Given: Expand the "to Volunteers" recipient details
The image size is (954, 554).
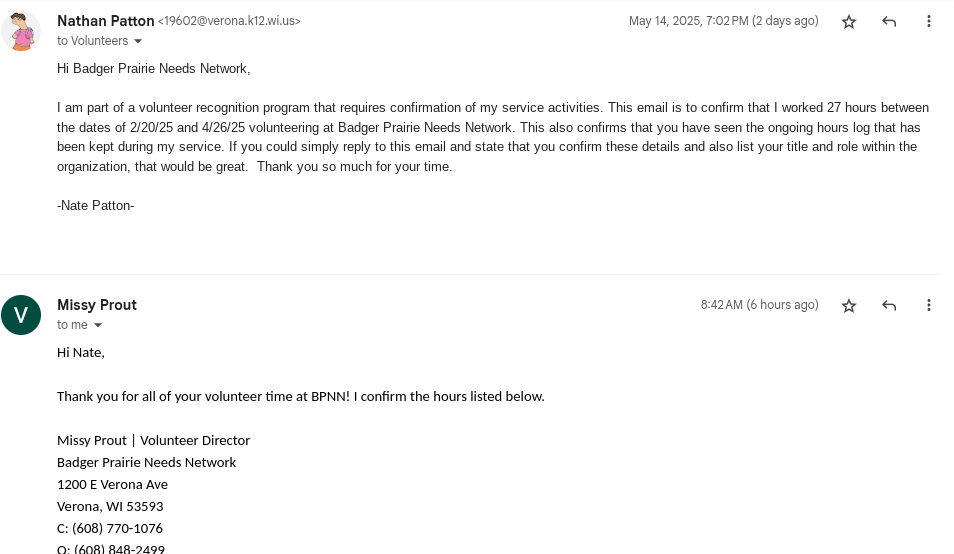Looking at the screenshot, I should (138, 42).
